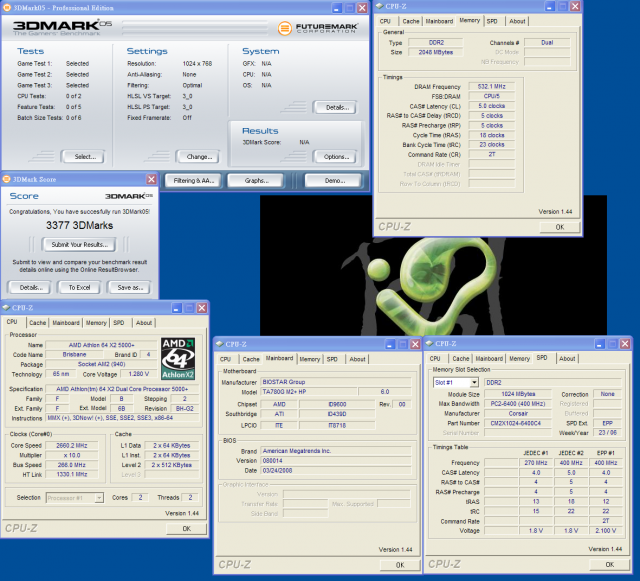Click the EPP #1 Voltage 2.100 V cell

click(x=606, y=531)
